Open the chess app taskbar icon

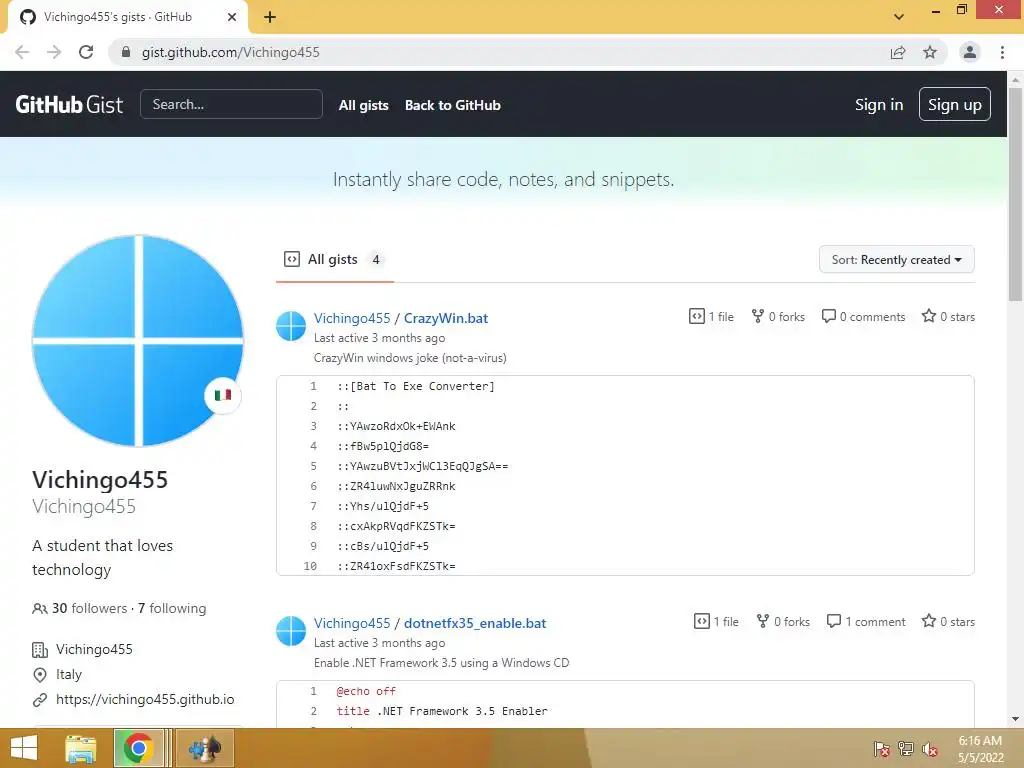204,748
